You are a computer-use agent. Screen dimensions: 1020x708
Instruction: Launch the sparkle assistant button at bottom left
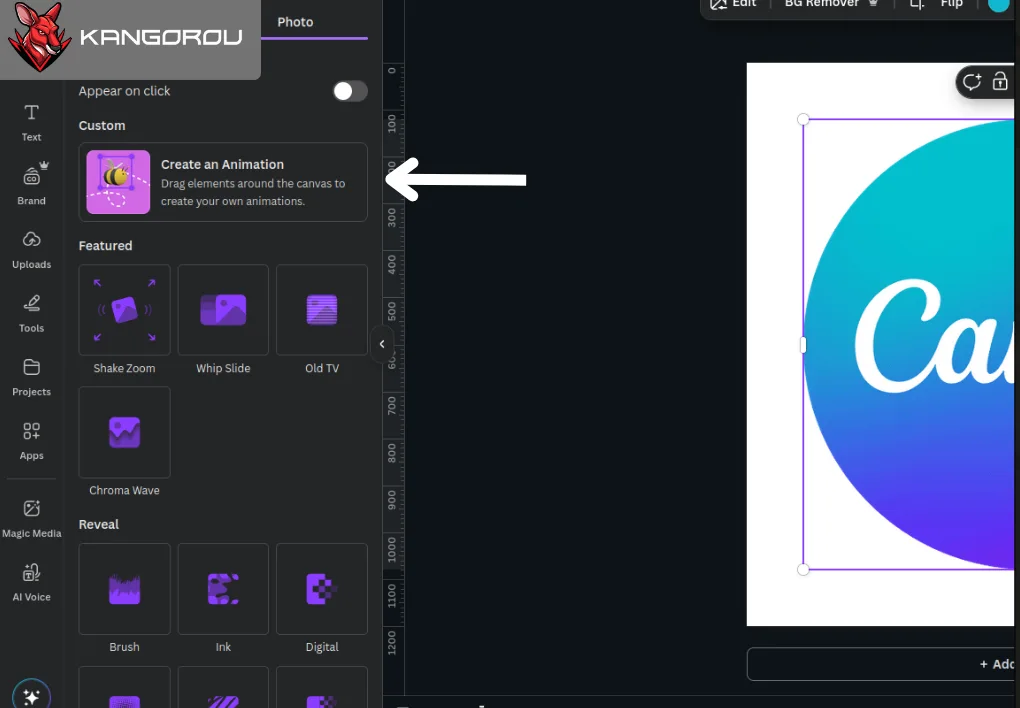pyautogui.click(x=31, y=695)
